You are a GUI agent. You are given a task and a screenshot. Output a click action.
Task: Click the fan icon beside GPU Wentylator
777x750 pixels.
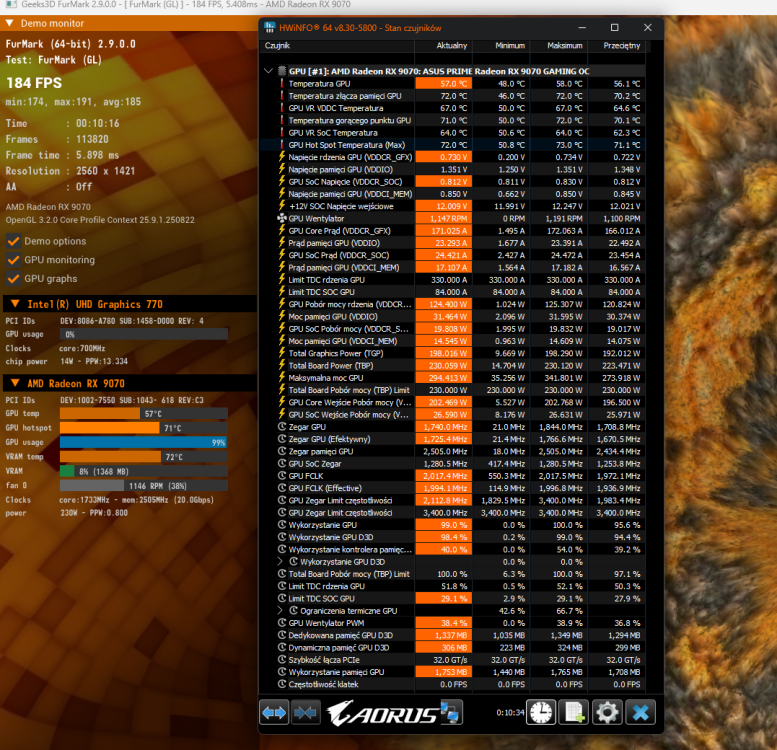click(x=282, y=218)
